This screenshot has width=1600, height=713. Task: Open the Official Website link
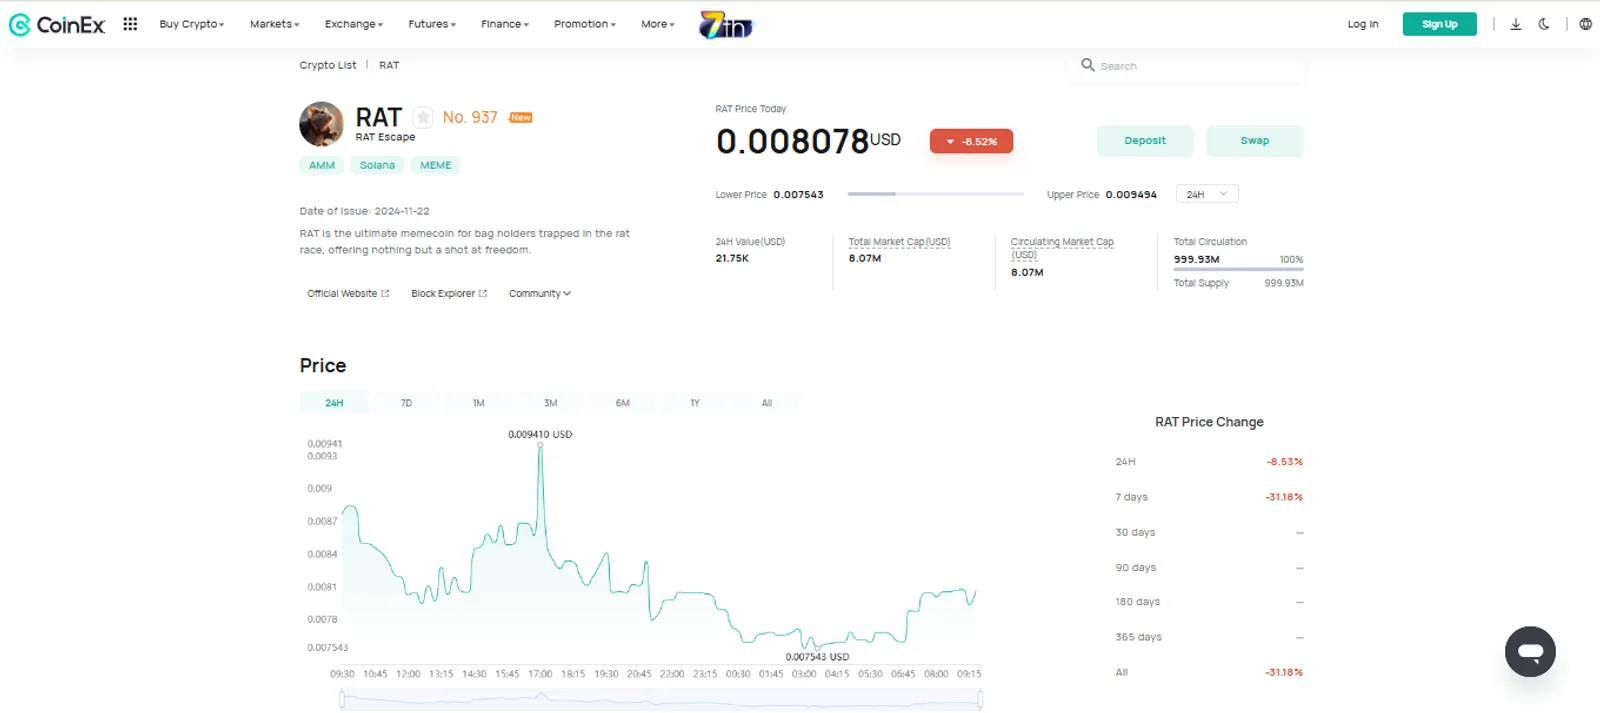pyautogui.click(x=348, y=294)
